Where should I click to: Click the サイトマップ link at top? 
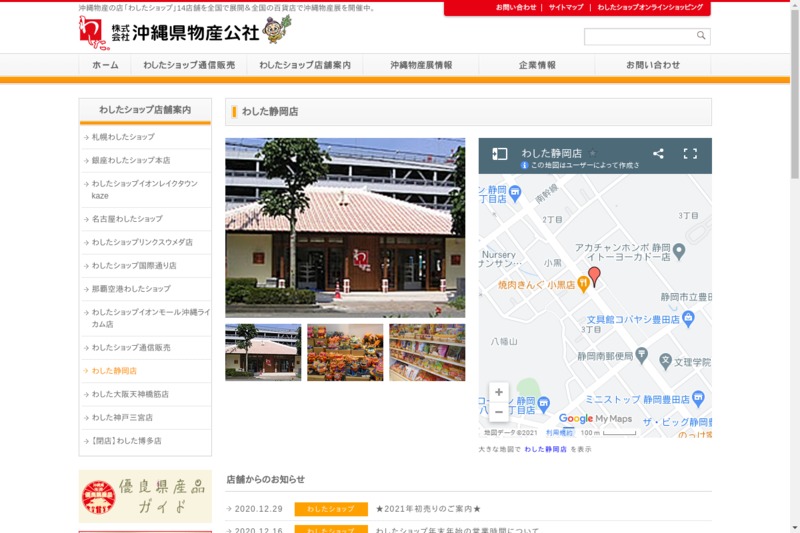pyautogui.click(x=566, y=8)
